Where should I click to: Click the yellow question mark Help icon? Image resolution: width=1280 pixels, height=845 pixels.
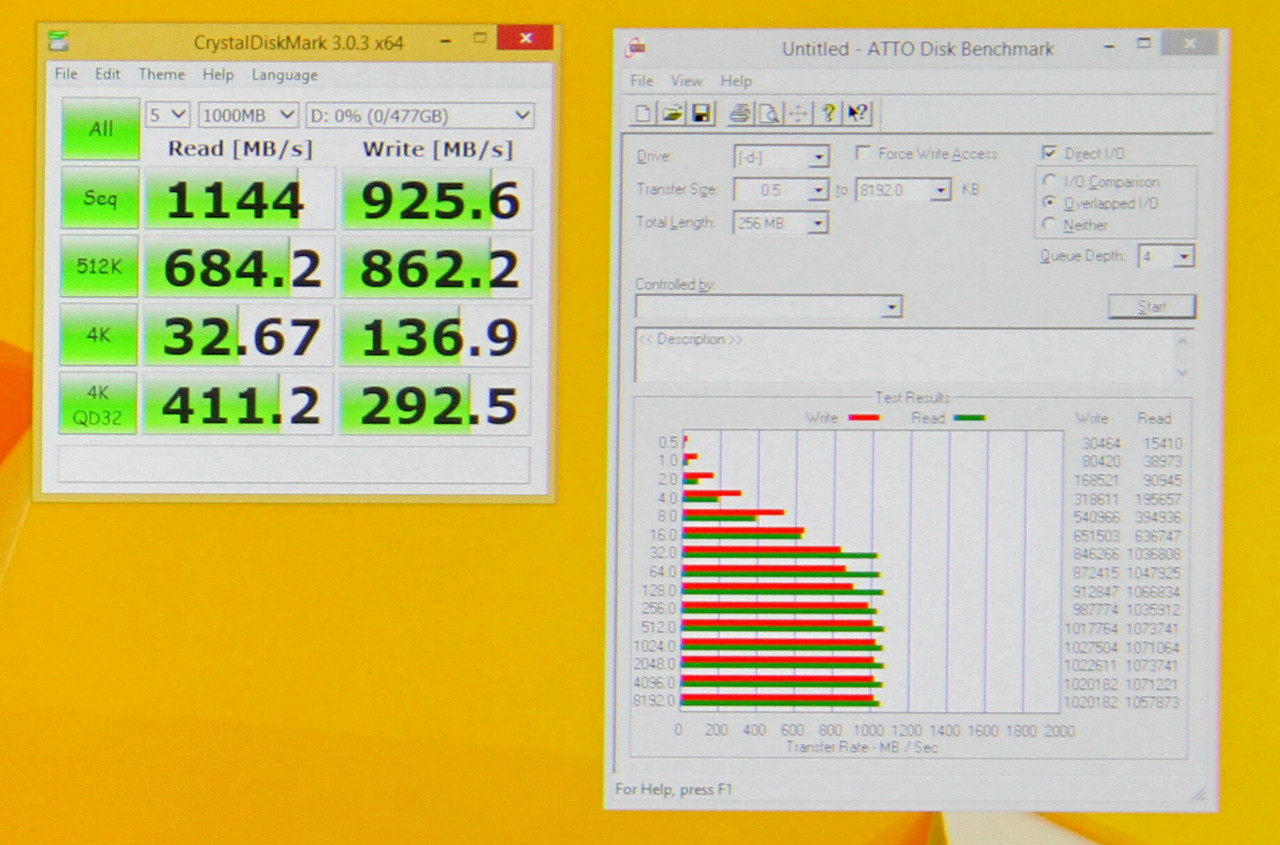click(x=828, y=113)
